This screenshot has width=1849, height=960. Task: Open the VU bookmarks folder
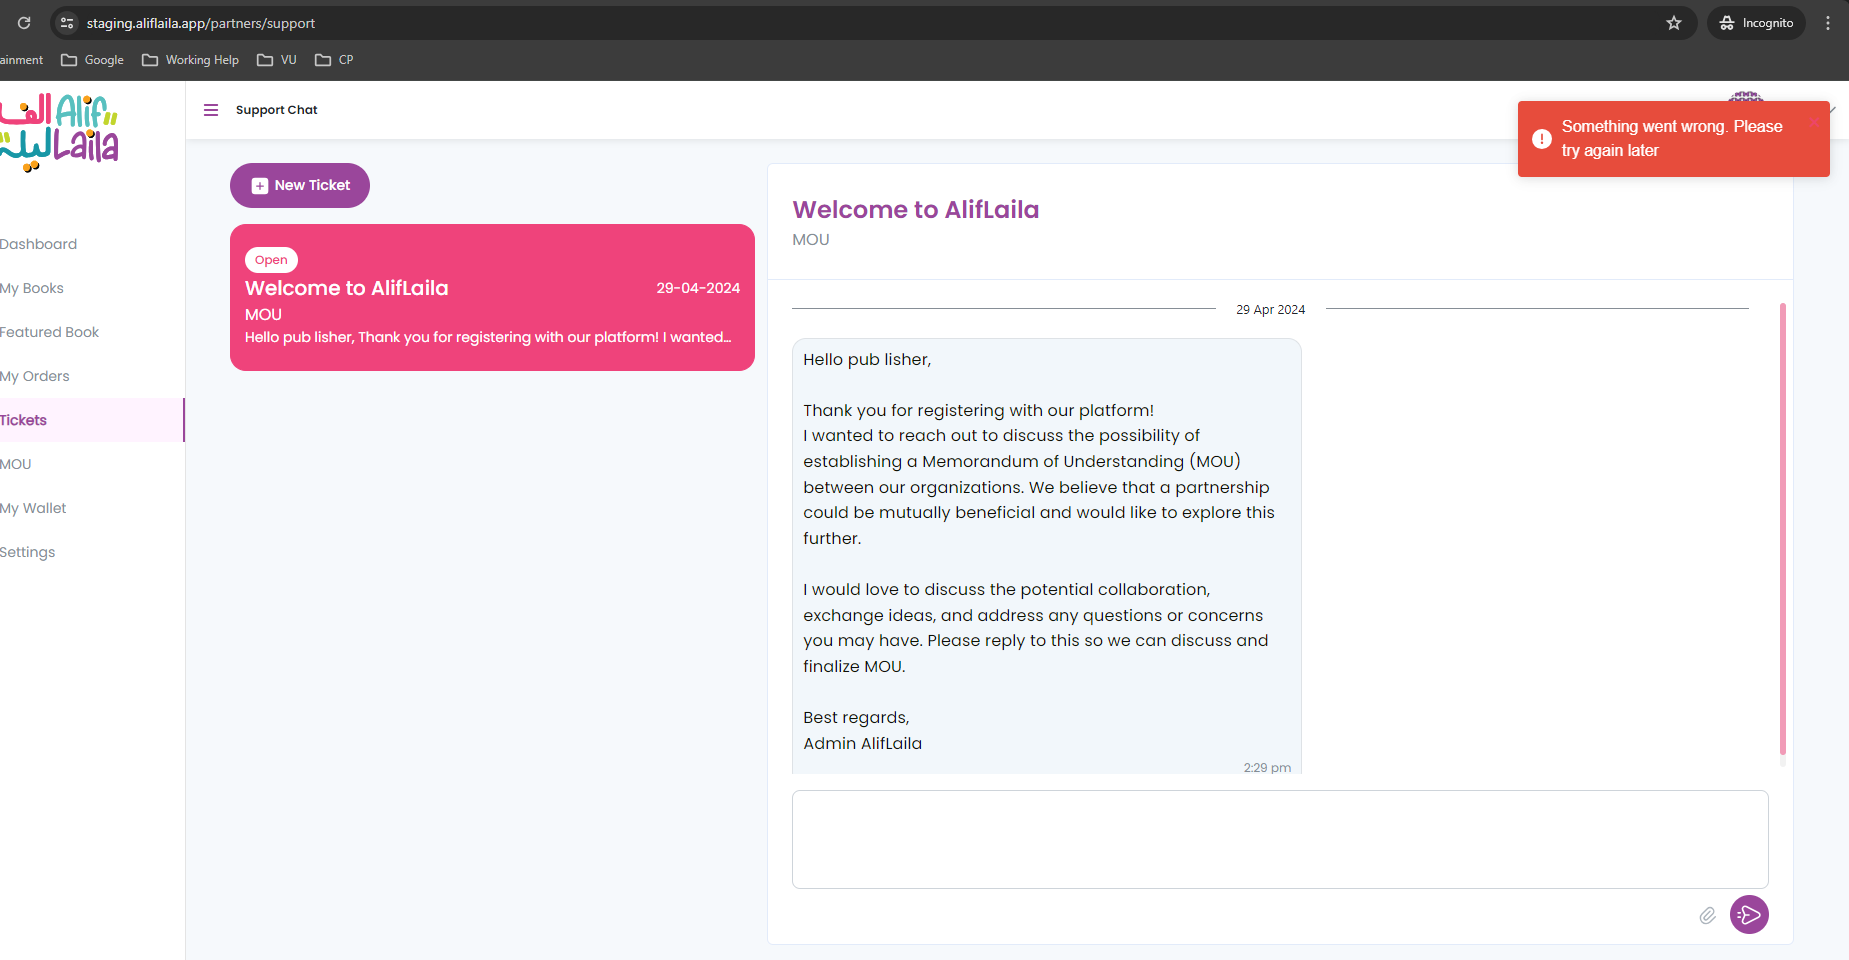tap(277, 60)
